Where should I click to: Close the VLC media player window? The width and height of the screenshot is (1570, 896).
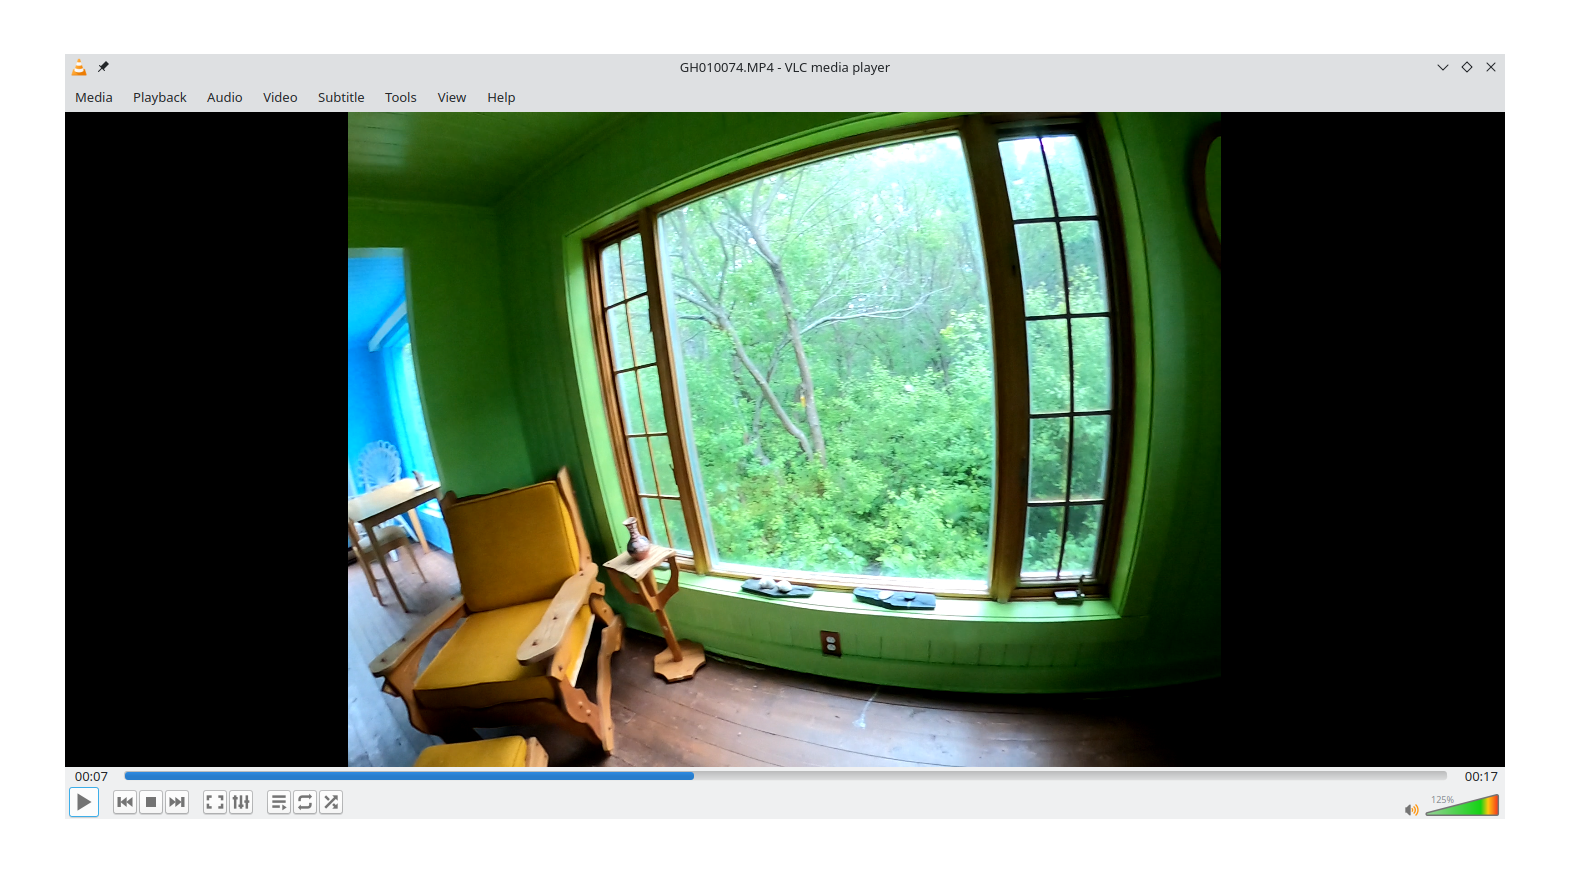point(1491,67)
